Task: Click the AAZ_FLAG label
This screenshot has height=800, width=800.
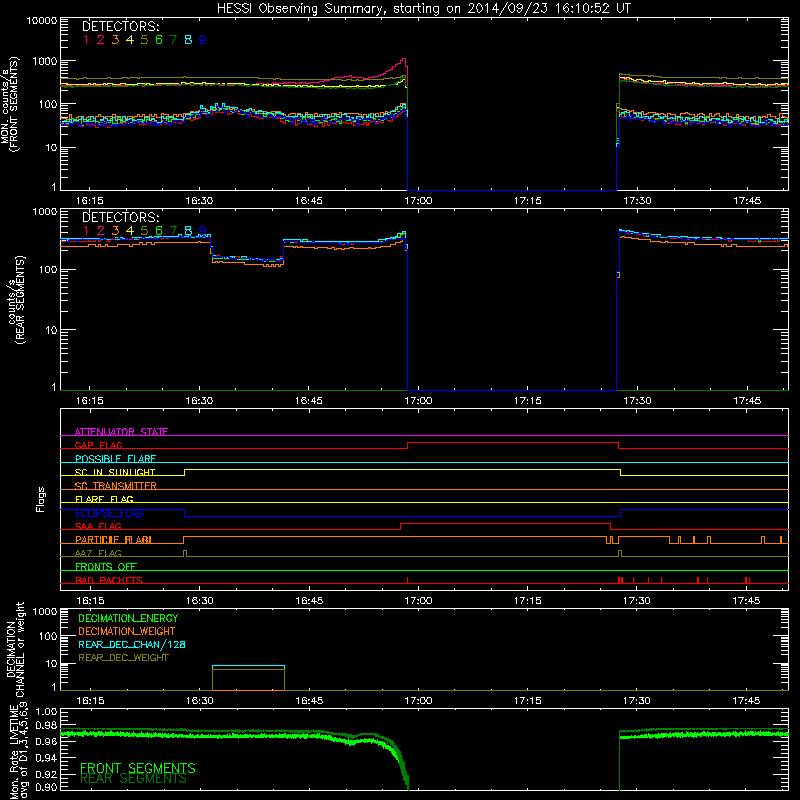Action: point(98,553)
